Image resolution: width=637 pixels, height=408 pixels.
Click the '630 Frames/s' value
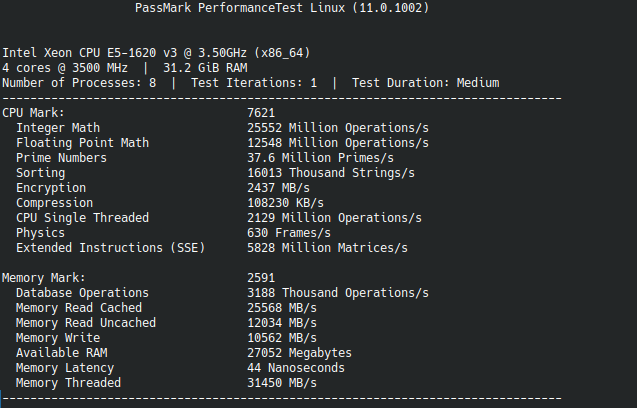click(x=289, y=233)
